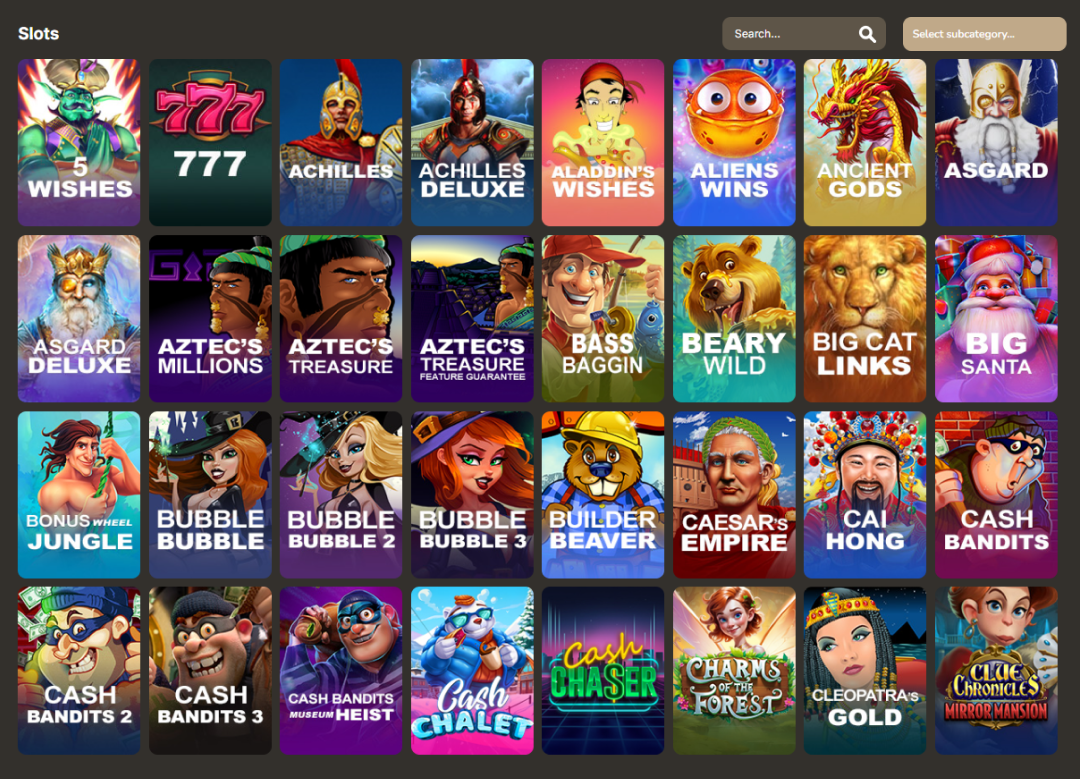Choose the Aliens Wins game
The height and width of the screenshot is (779, 1080).
click(734, 143)
